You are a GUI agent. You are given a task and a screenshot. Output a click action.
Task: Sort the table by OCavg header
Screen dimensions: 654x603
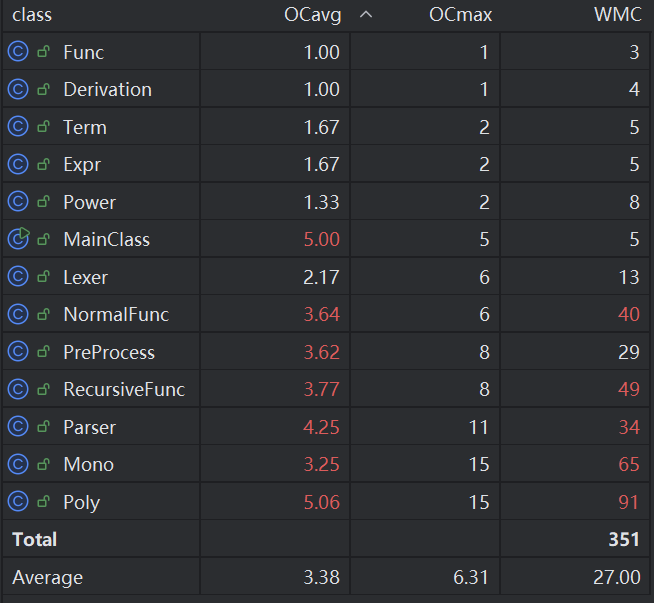point(312,15)
